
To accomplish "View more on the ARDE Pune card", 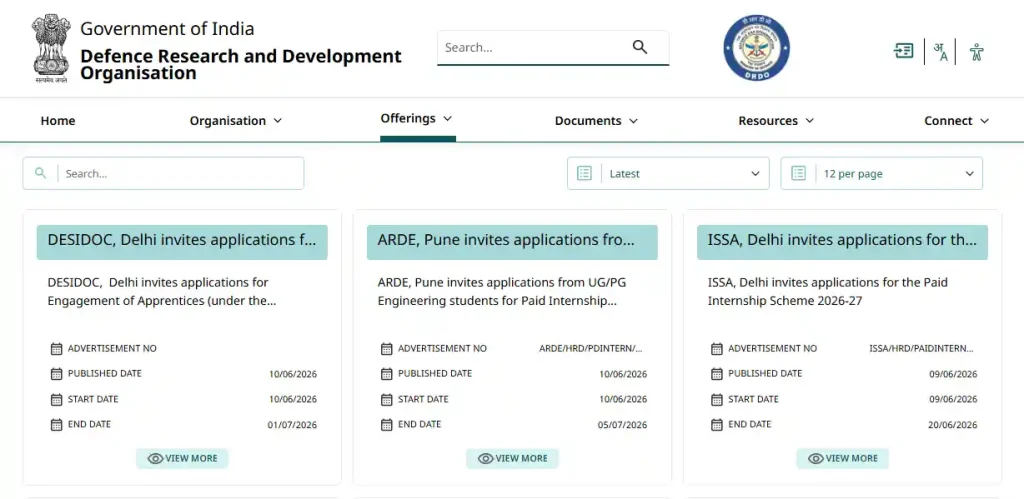I will (512, 459).
